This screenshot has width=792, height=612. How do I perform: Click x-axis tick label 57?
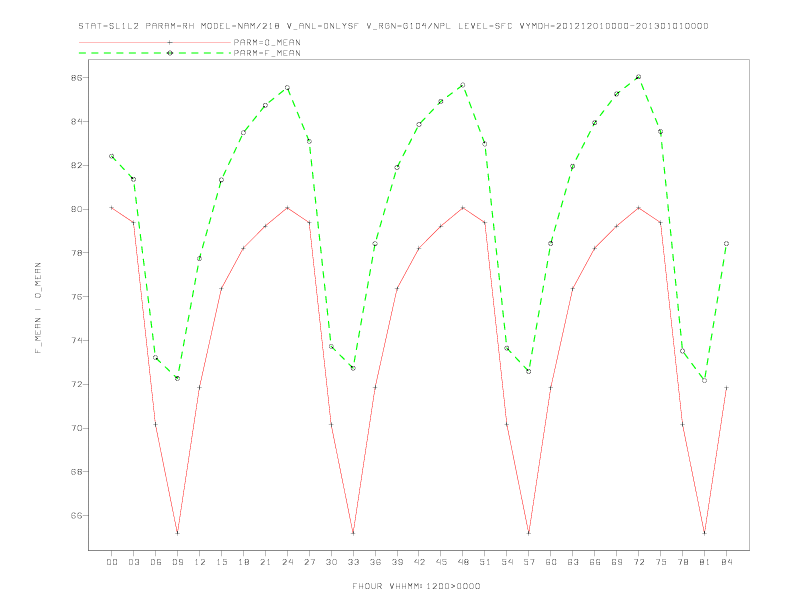click(x=529, y=562)
